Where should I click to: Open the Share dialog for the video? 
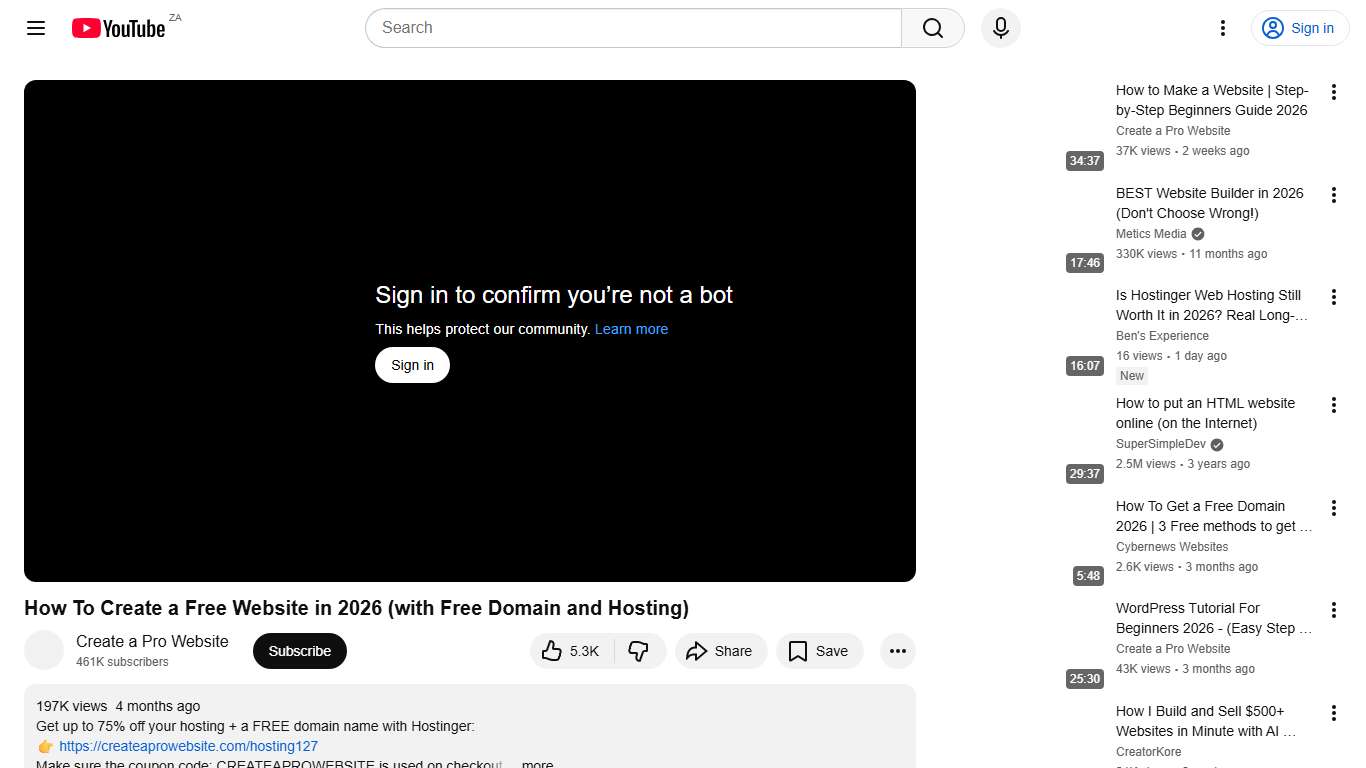point(720,651)
